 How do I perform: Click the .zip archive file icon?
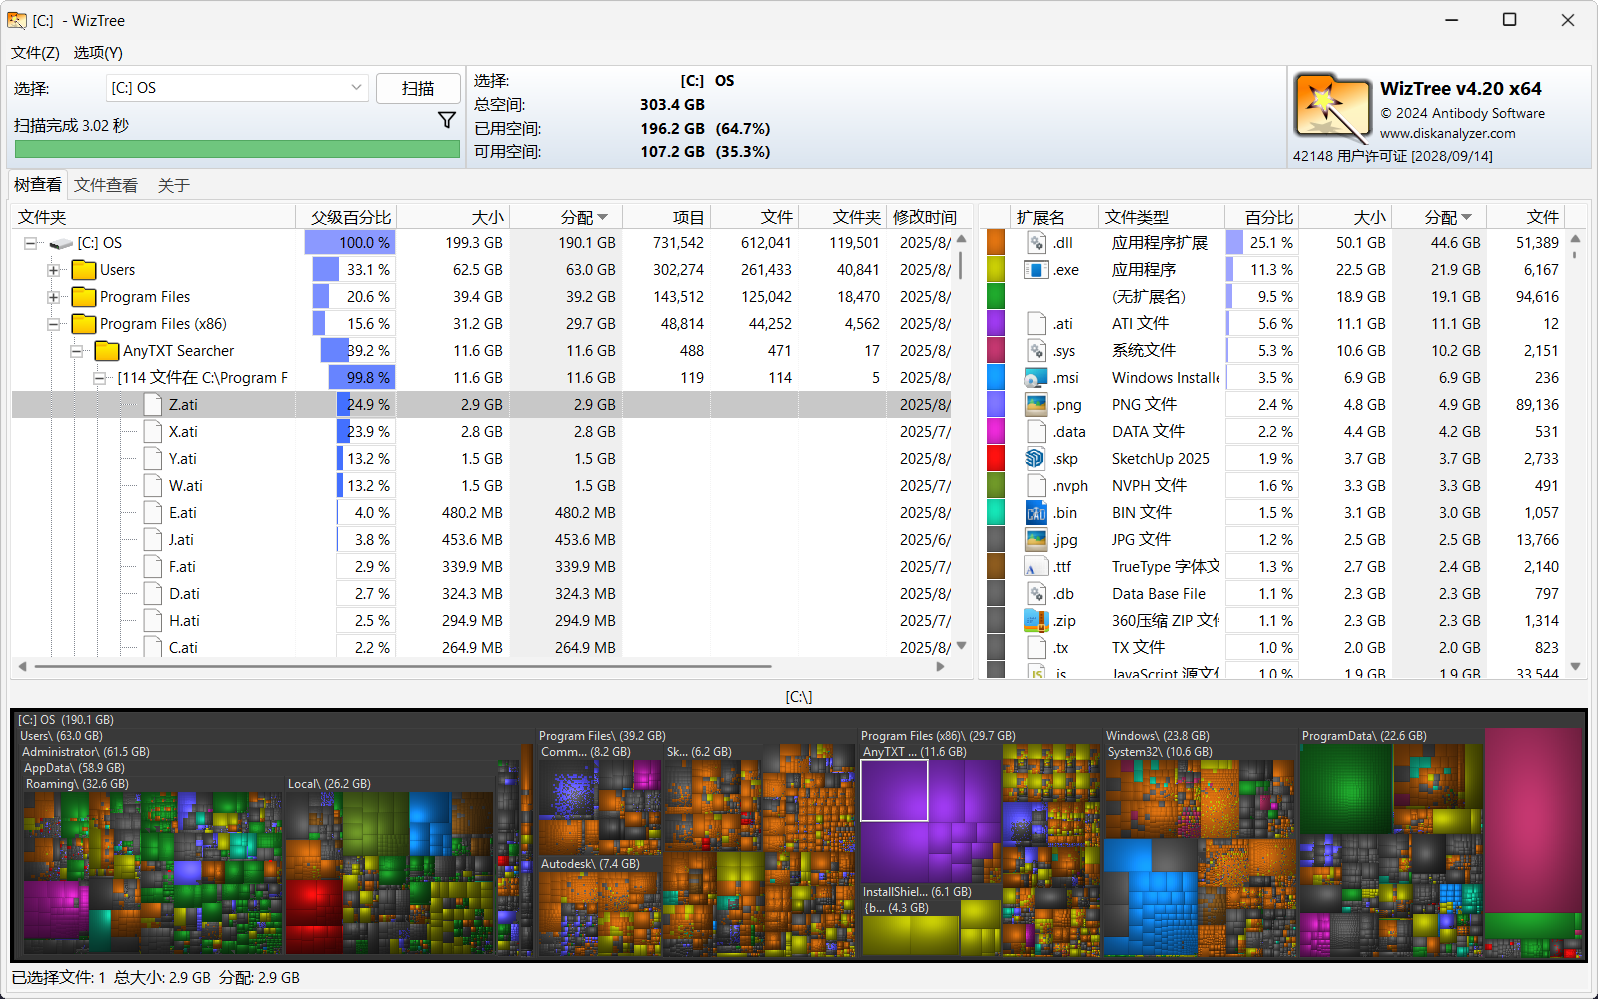click(x=1035, y=620)
